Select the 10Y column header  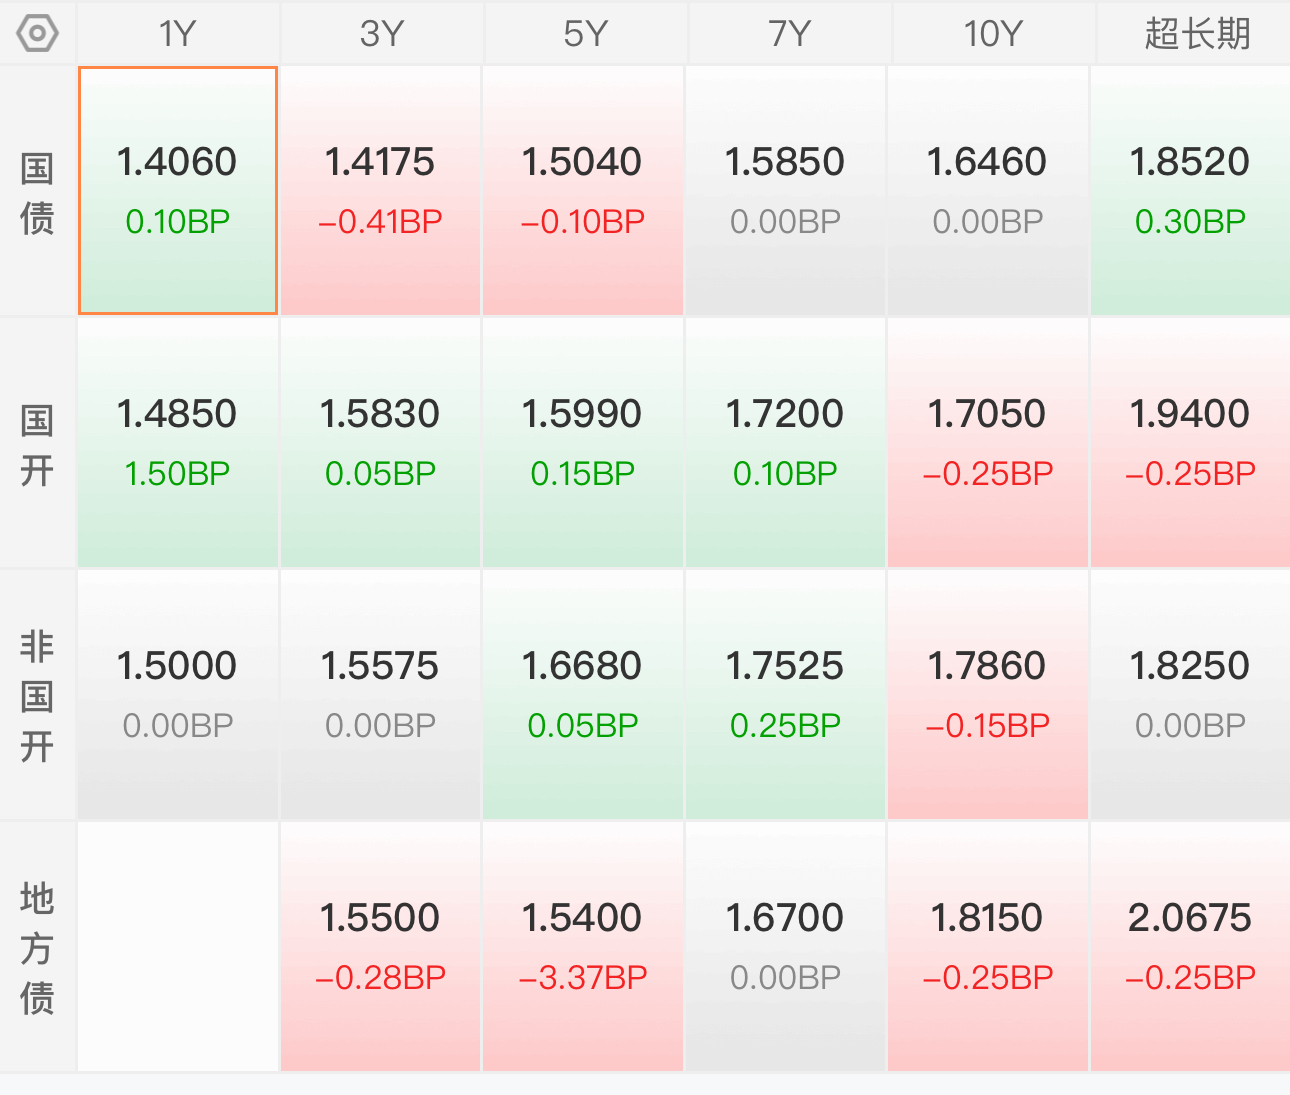pos(994,33)
